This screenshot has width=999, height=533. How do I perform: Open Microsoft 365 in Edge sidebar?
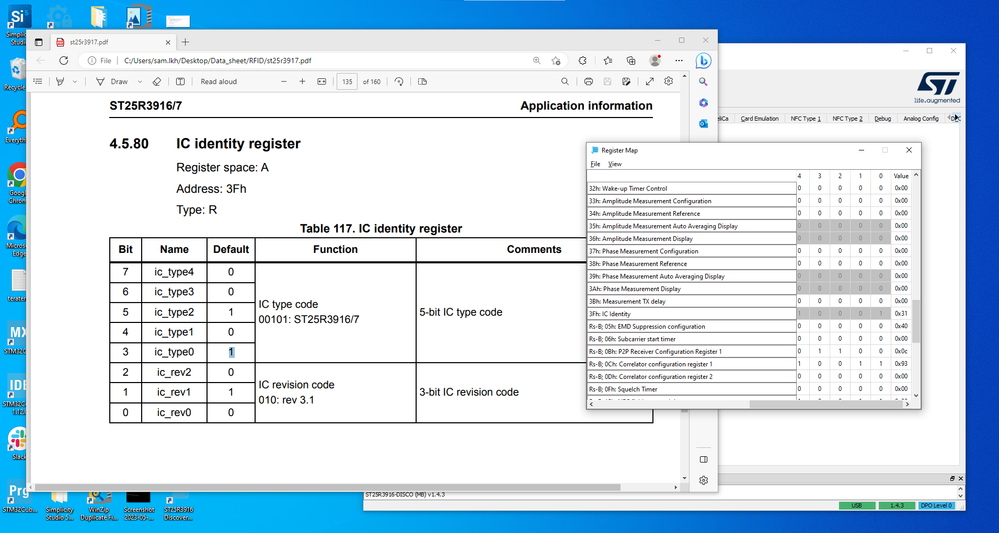(x=703, y=103)
